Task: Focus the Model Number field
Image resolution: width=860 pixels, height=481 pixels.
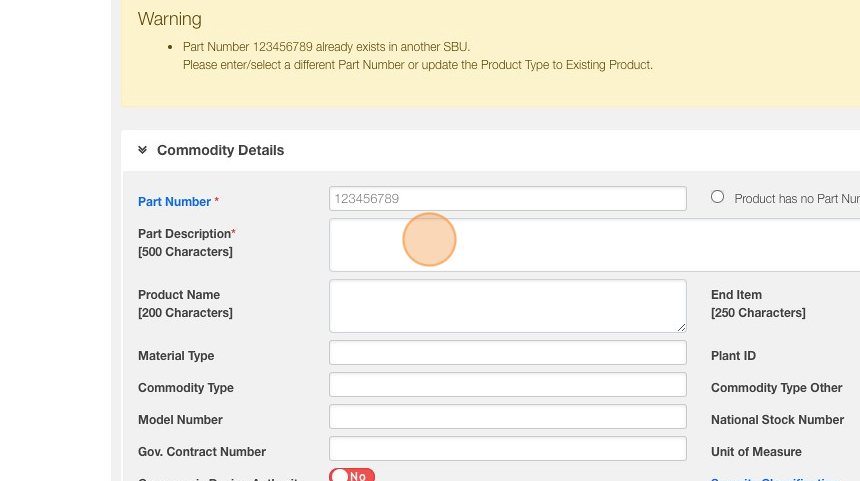Action: coord(507,417)
